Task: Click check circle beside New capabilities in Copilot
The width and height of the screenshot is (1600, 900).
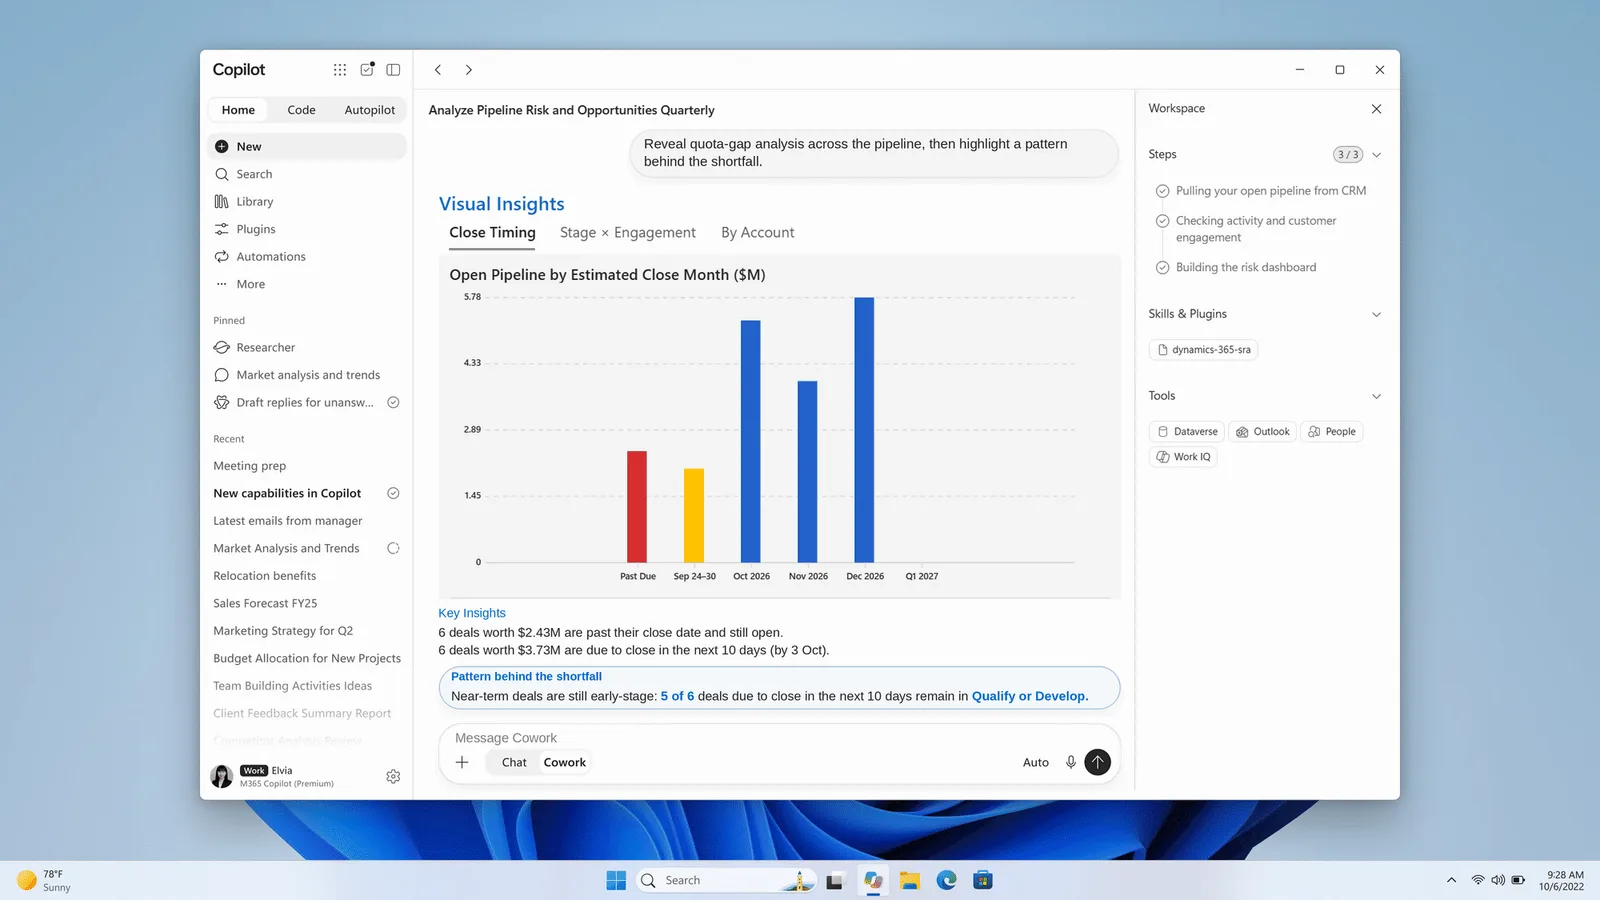Action: [x=393, y=494]
